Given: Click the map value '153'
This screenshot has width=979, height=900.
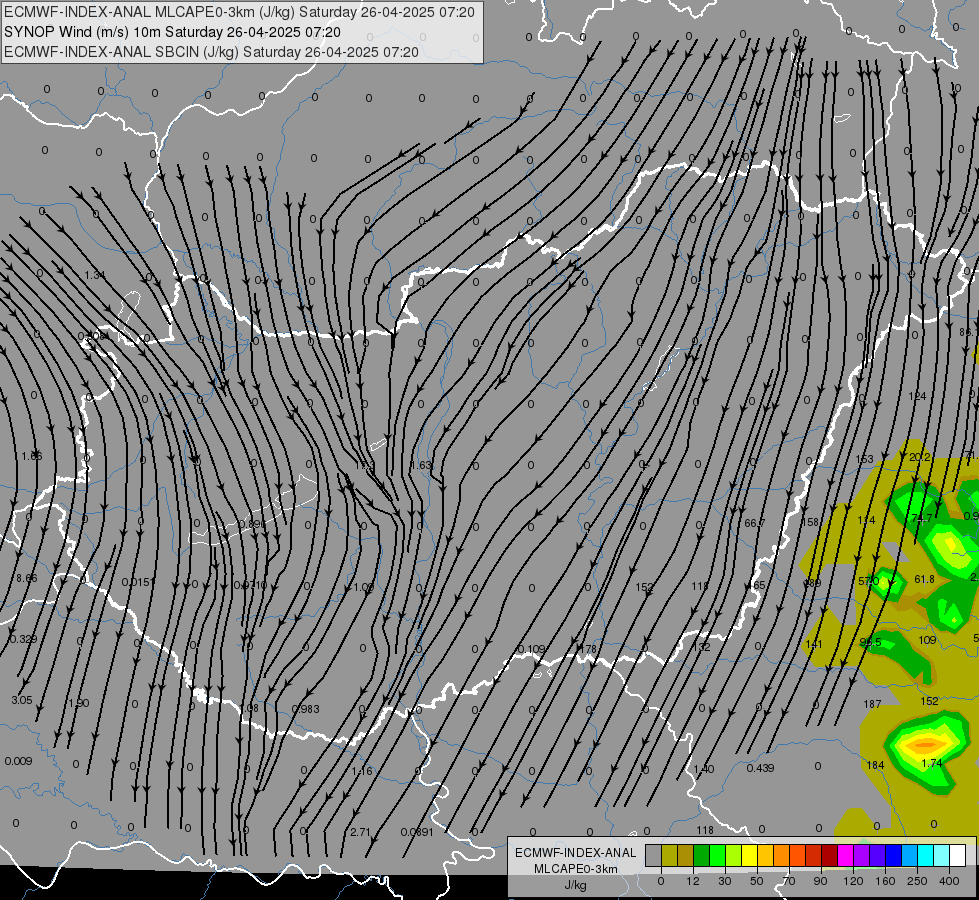Looking at the screenshot, I should point(864,459).
